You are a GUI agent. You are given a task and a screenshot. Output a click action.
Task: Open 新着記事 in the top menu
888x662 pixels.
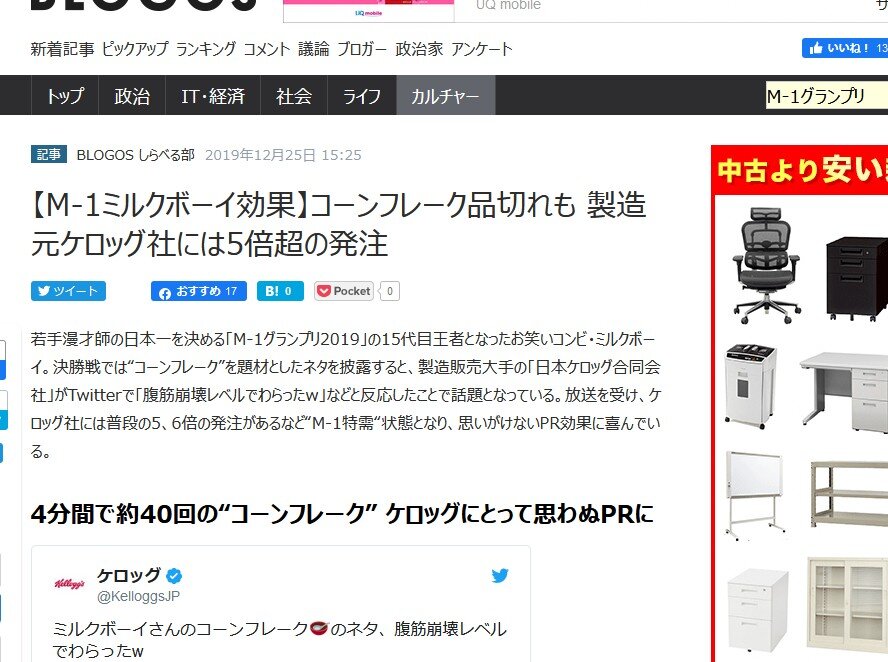[62, 49]
